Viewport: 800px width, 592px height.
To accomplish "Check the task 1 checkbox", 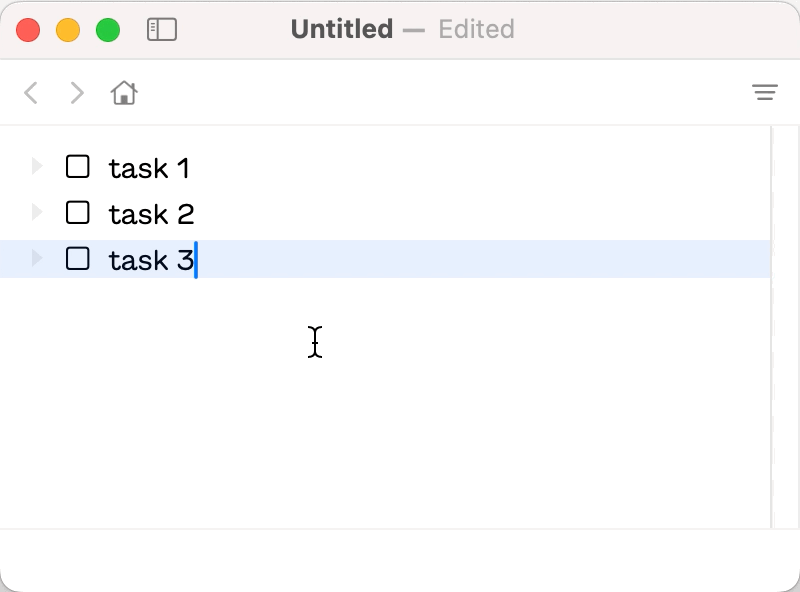I will (78, 166).
